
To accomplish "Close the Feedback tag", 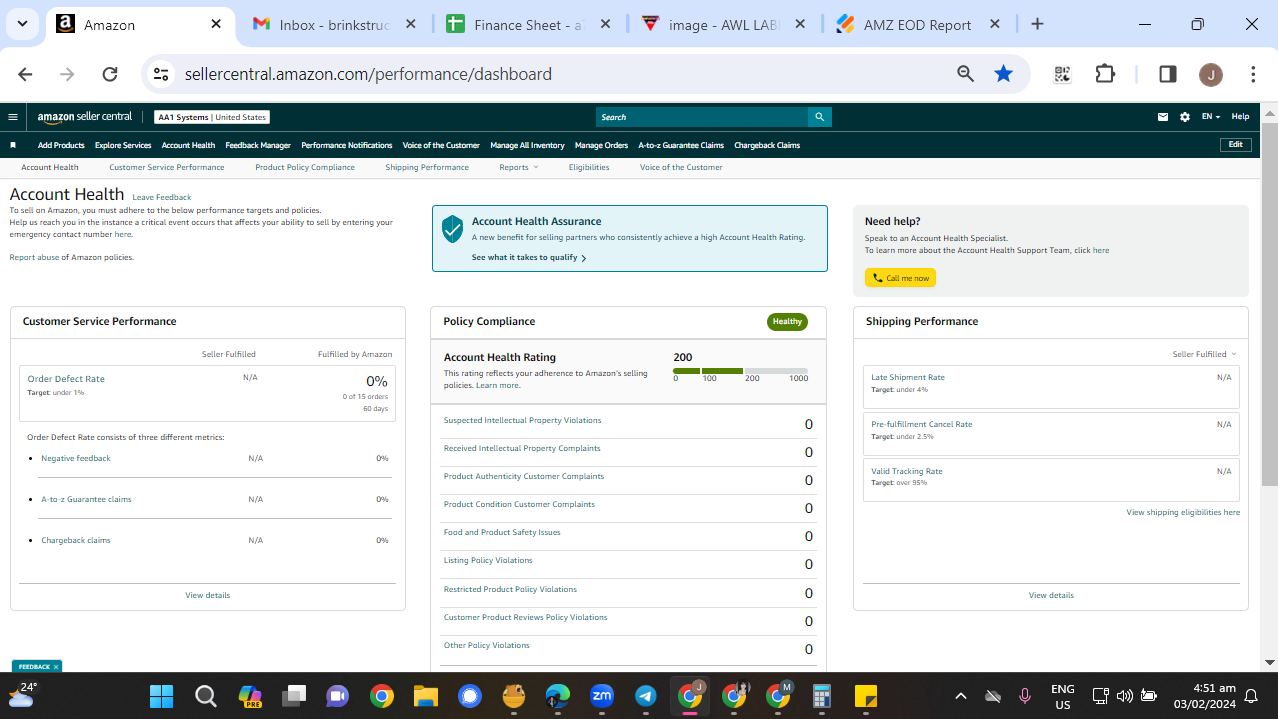I will [56, 666].
